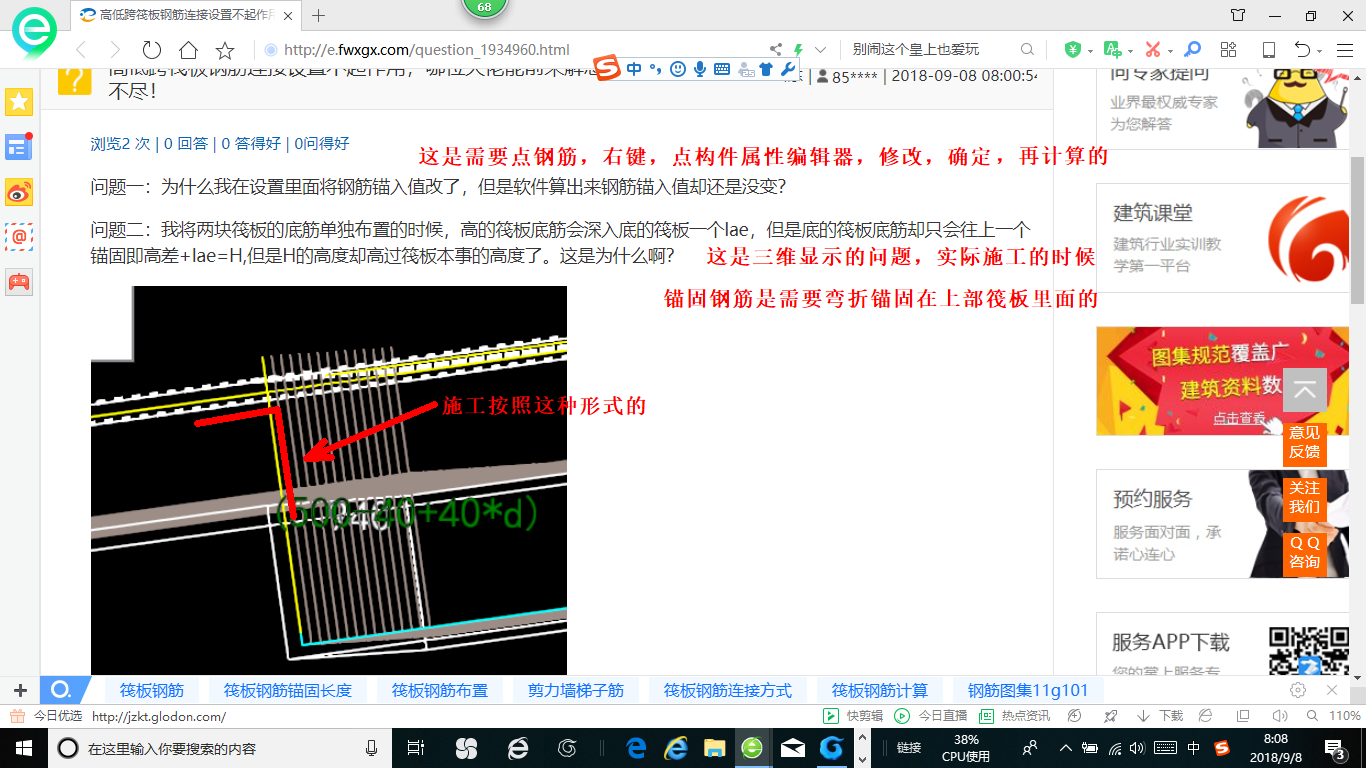Go to browser home page
Viewport: 1366px width, 768px height.
coord(188,50)
